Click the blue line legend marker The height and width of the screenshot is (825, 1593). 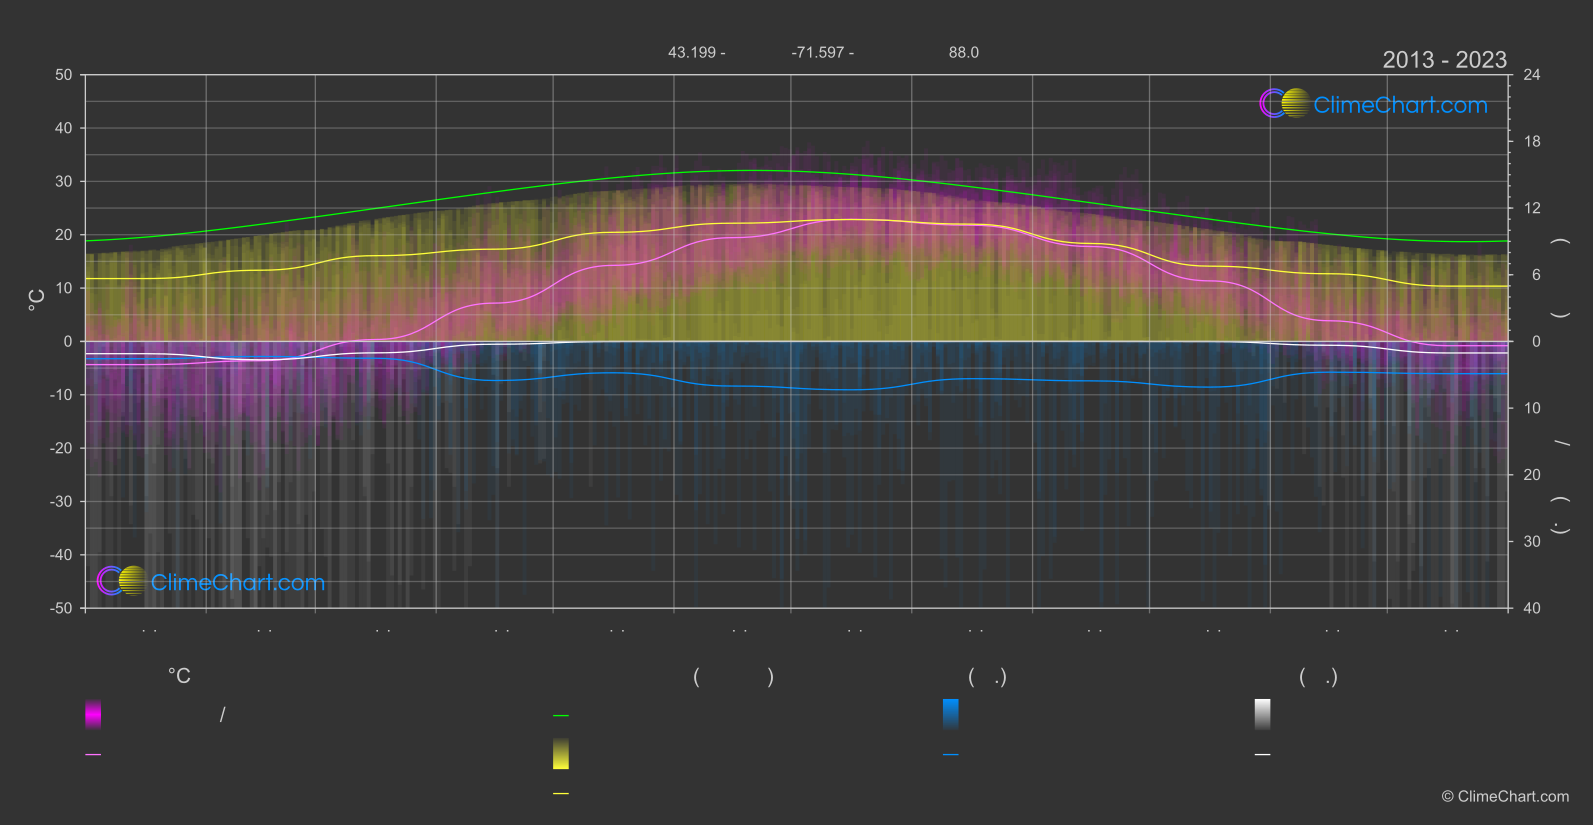950,755
